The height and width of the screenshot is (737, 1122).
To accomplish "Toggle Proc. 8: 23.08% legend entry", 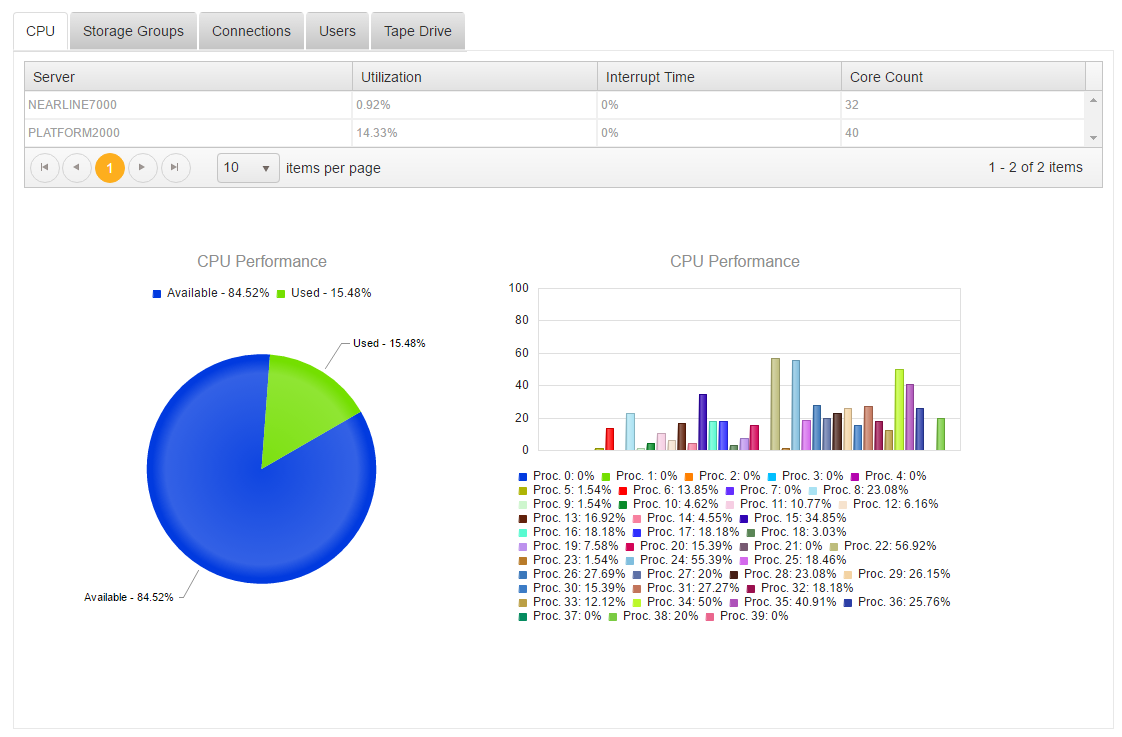I will point(859,490).
